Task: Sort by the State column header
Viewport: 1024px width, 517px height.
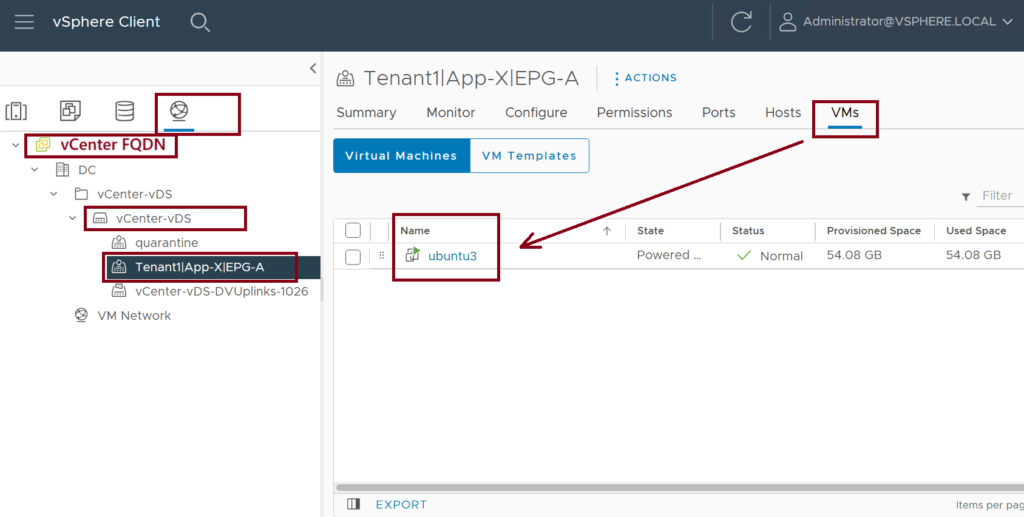Action: click(650, 230)
